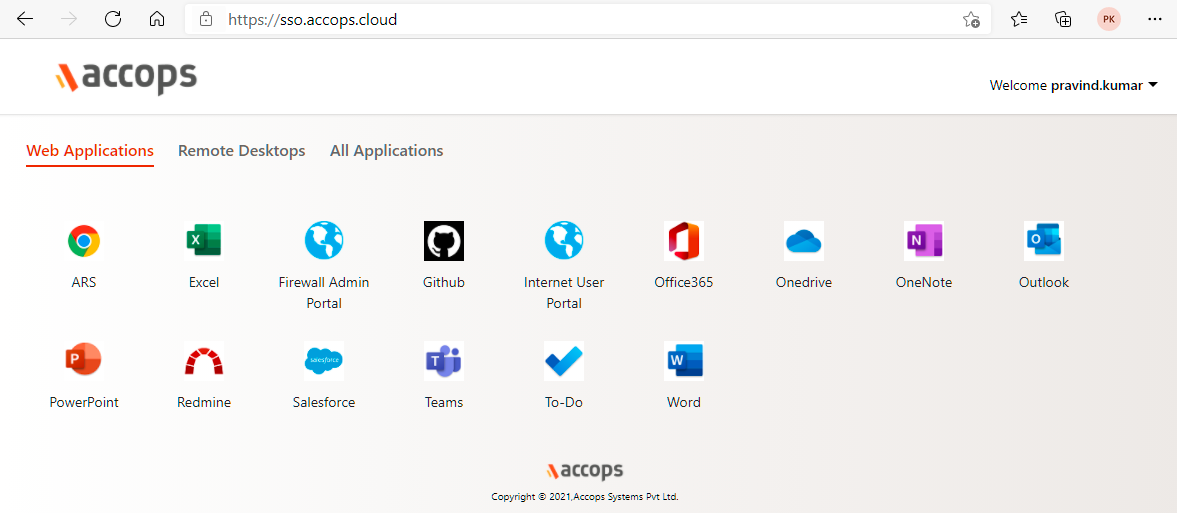Open the browser settings ellipsis menu
1177x513 pixels.
[x=1154, y=19]
